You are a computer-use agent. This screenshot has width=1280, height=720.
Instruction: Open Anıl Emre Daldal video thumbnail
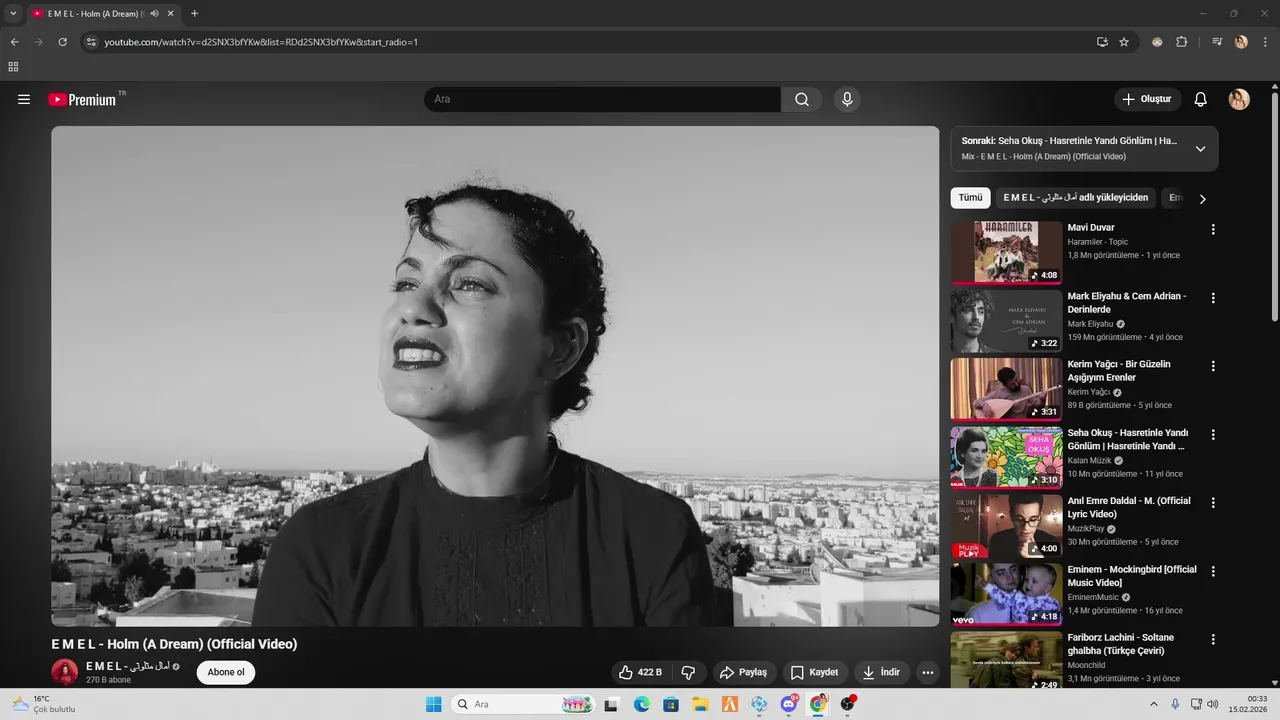click(x=1006, y=526)
